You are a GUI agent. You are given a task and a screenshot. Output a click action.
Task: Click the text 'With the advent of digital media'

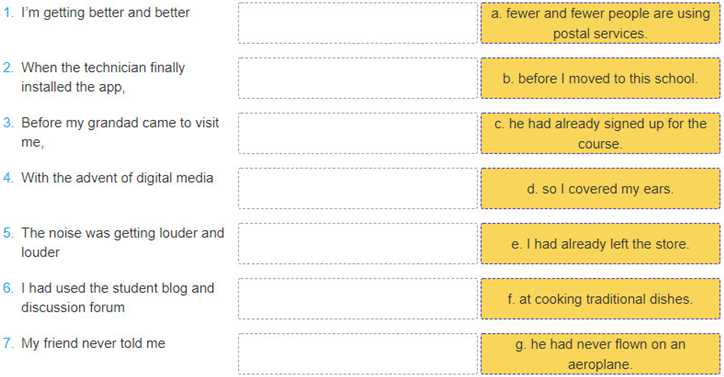click(x=117, y=178)
